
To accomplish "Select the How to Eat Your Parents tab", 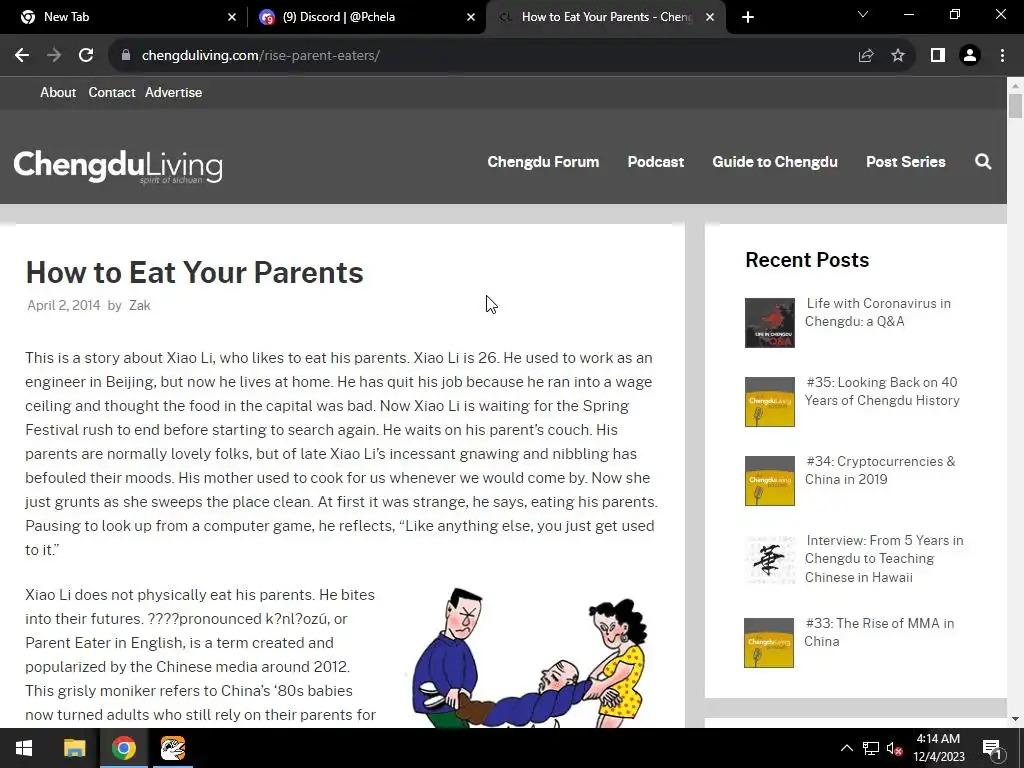I will tap(605, 17).
